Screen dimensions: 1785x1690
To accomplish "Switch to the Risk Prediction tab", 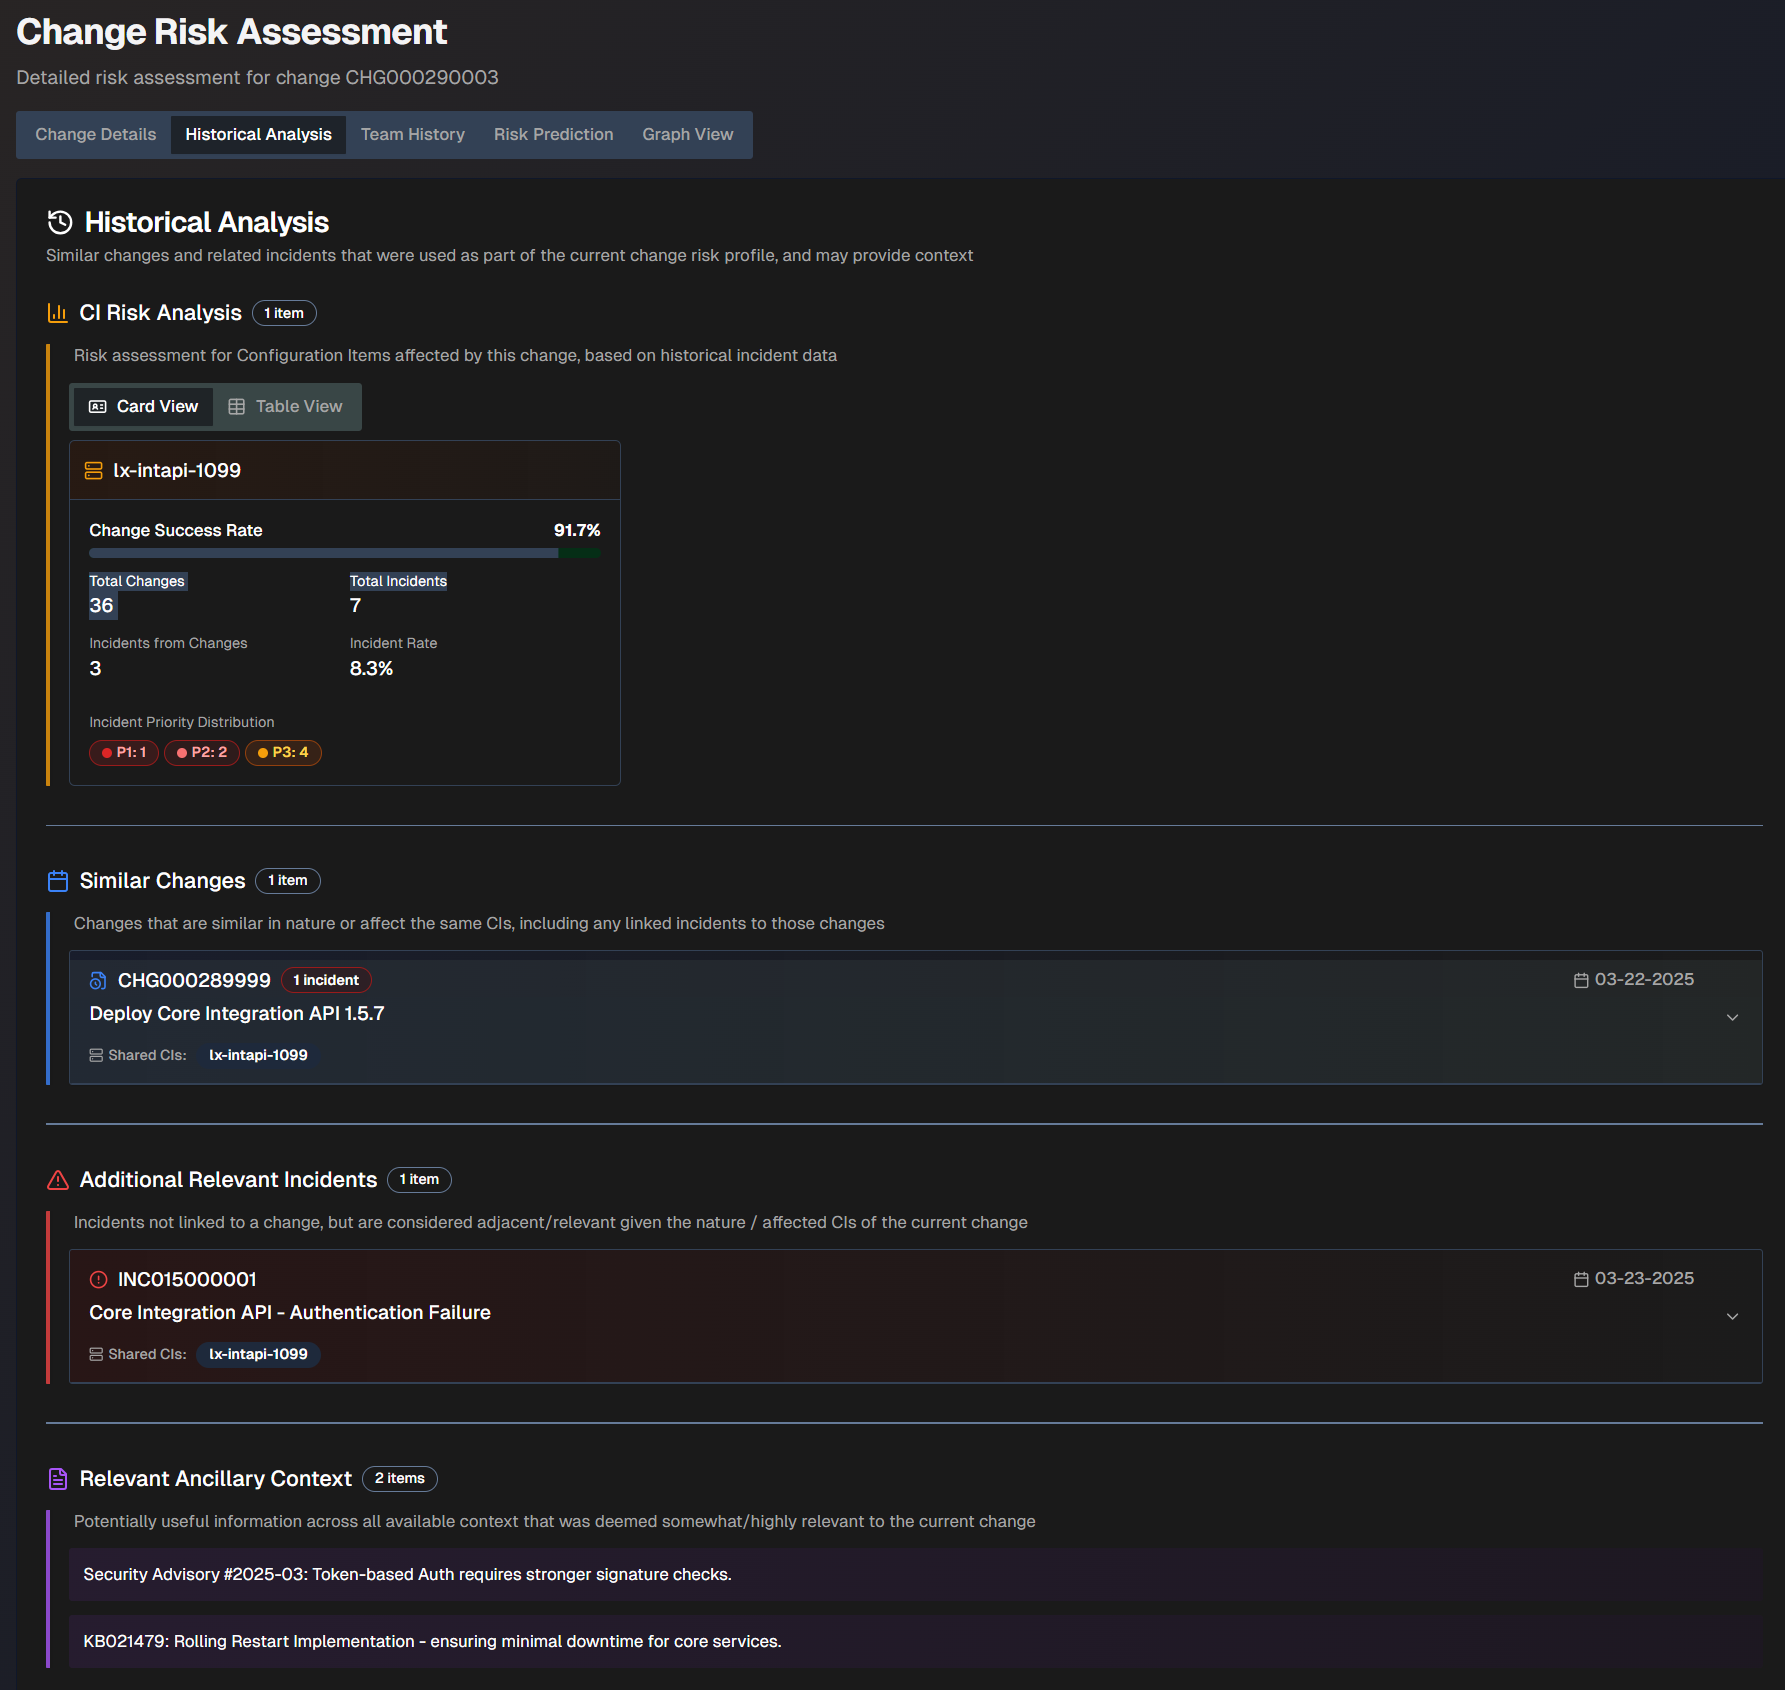I will [553, 134].
